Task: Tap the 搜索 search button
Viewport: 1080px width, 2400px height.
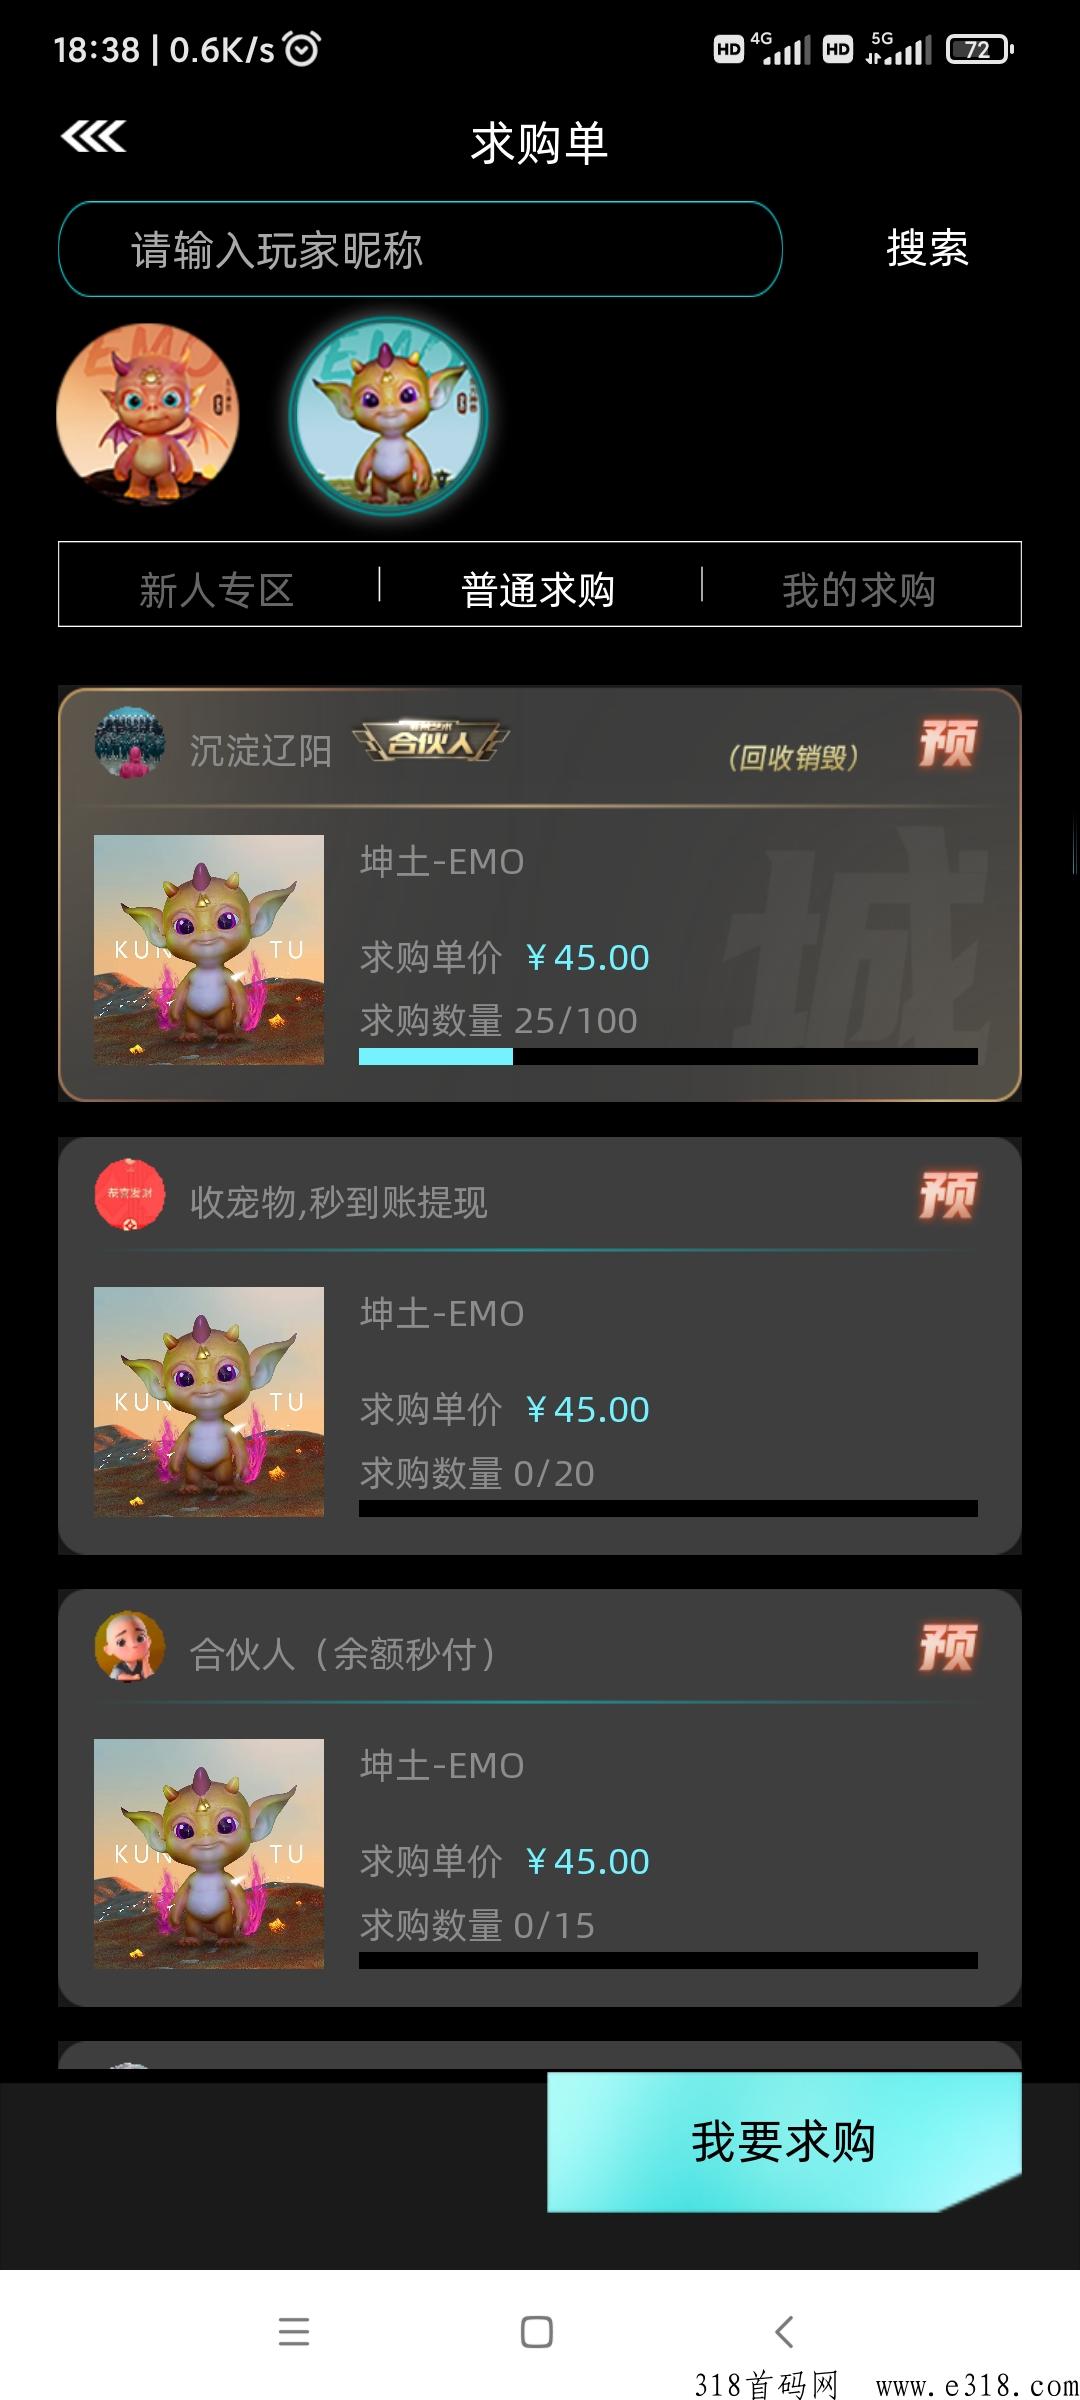Action: pos(927,248)
